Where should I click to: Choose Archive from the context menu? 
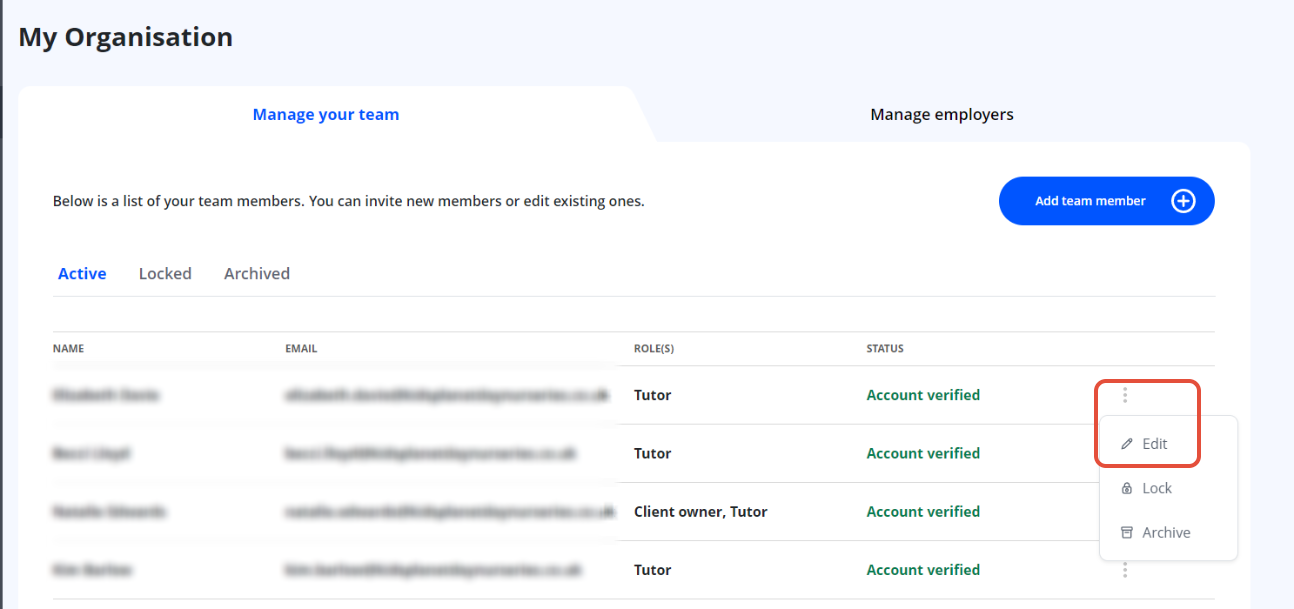tap(1165, 533)
